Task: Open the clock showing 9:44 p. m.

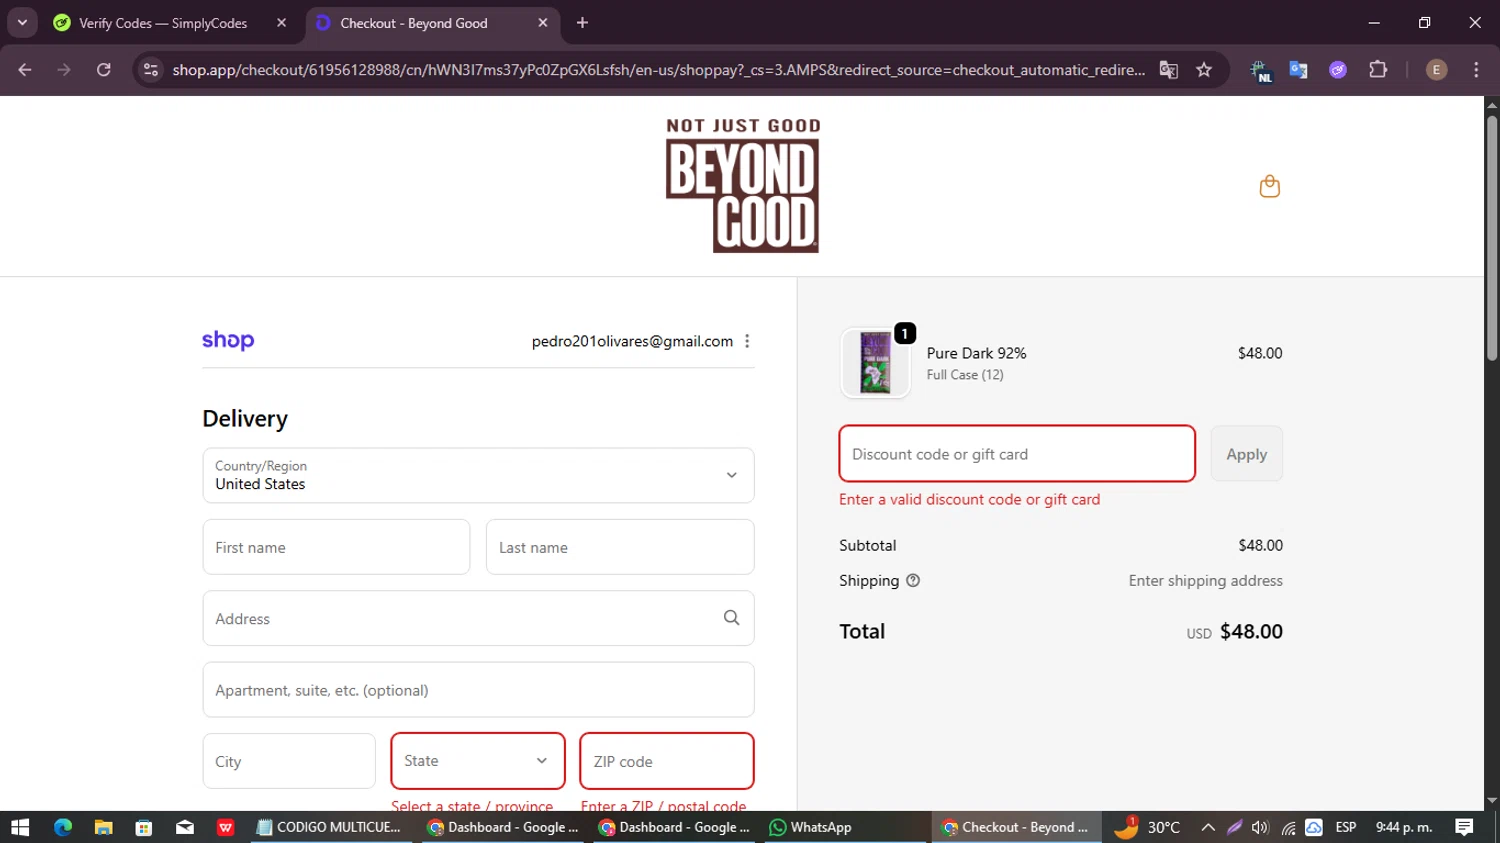Action: 1404,827
